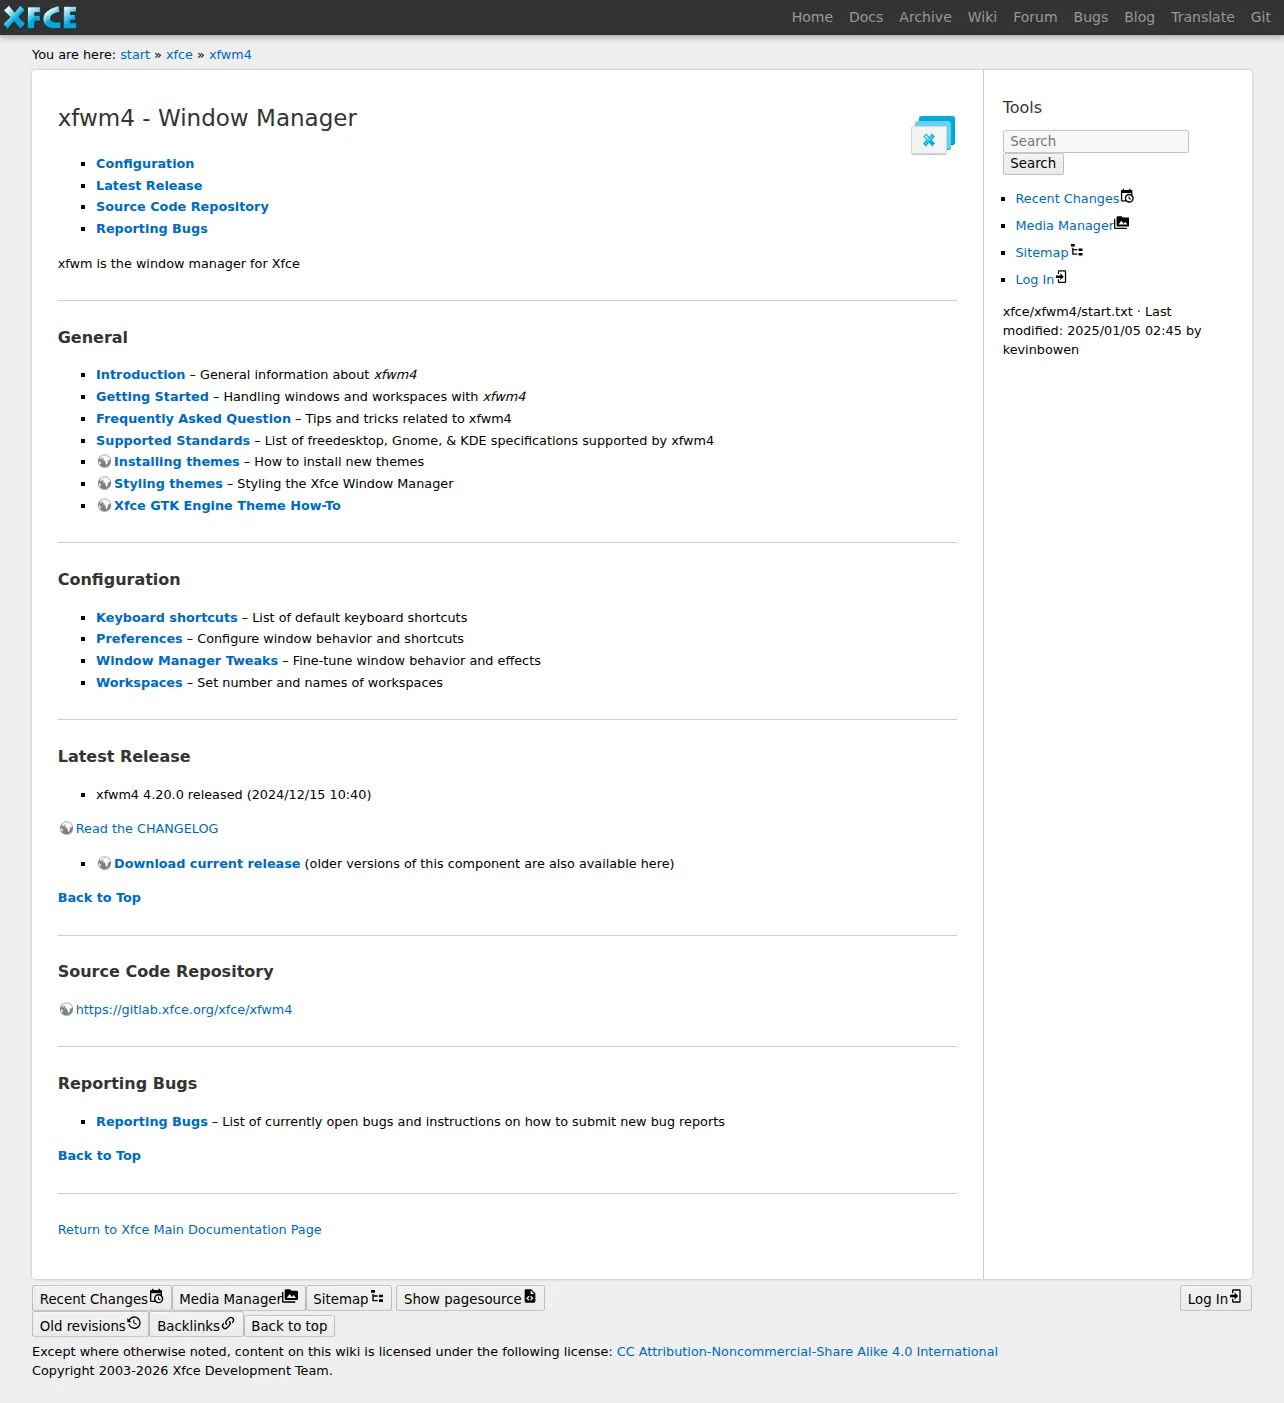Click the Xfce logo in header
1284x1403 pixels.
click(40, 17)
